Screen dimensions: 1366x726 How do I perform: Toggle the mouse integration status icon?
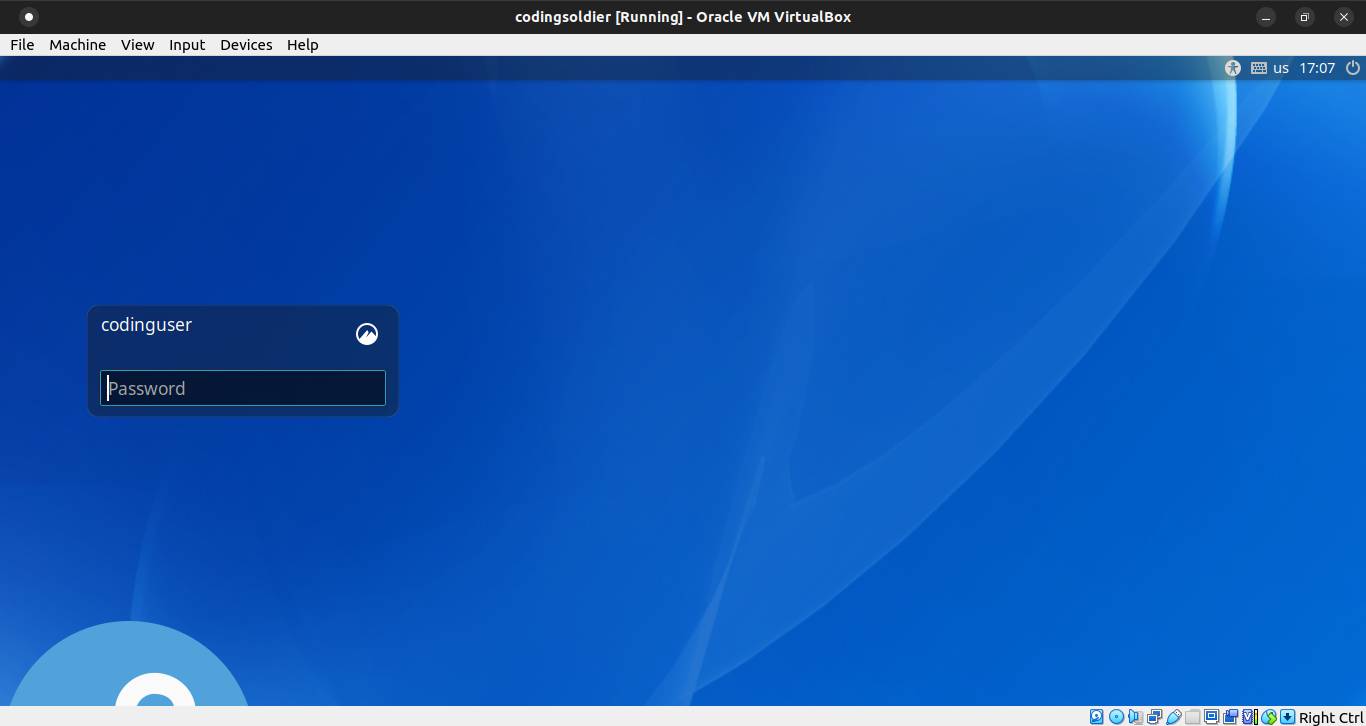coord(1269,716)
